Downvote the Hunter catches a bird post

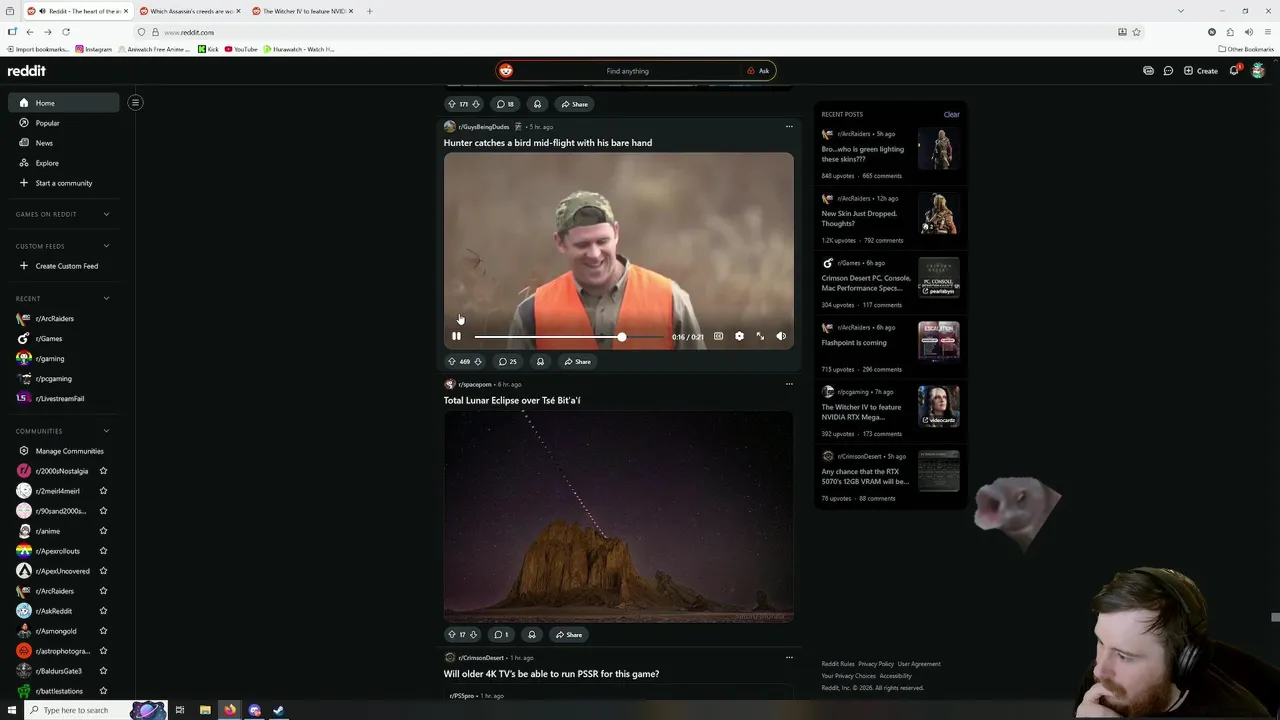pos(478,361)
